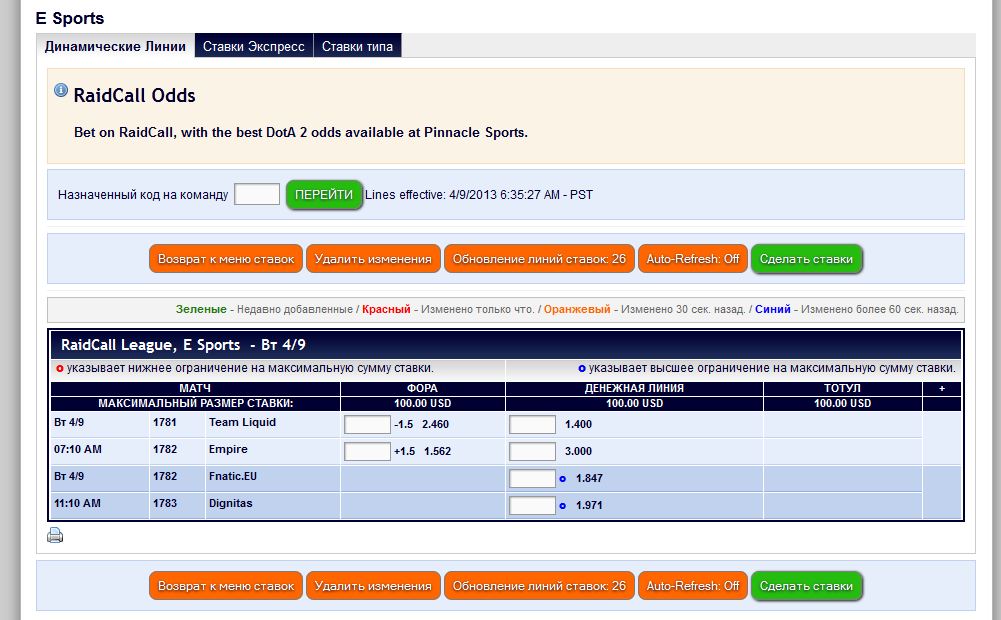Focus the money line stake field for Dignitas
The height and width of the screenshot is (620, 1001).
[x=532, y=505]
